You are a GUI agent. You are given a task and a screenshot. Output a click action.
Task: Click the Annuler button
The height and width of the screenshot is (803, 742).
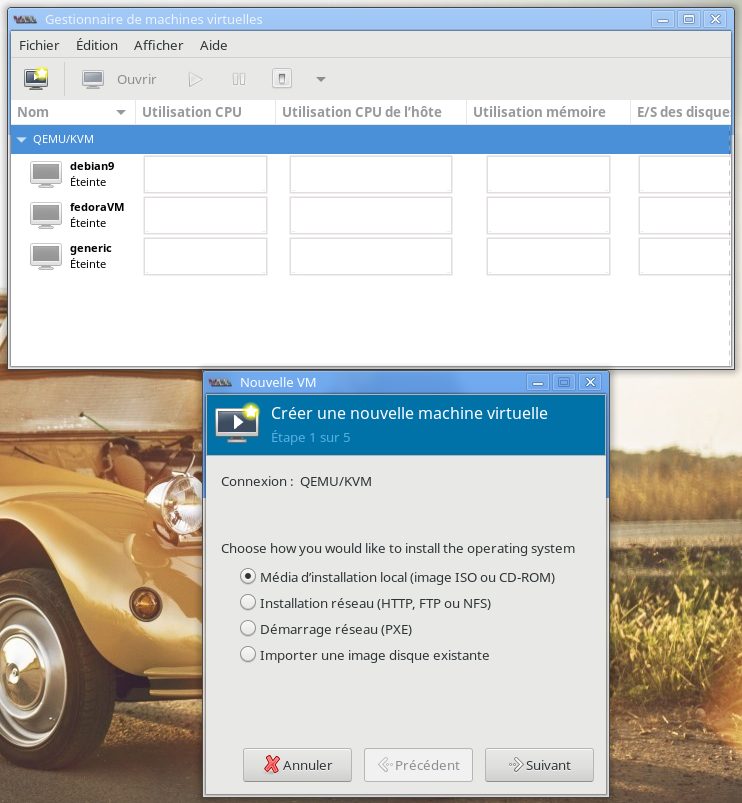[296, 765]
